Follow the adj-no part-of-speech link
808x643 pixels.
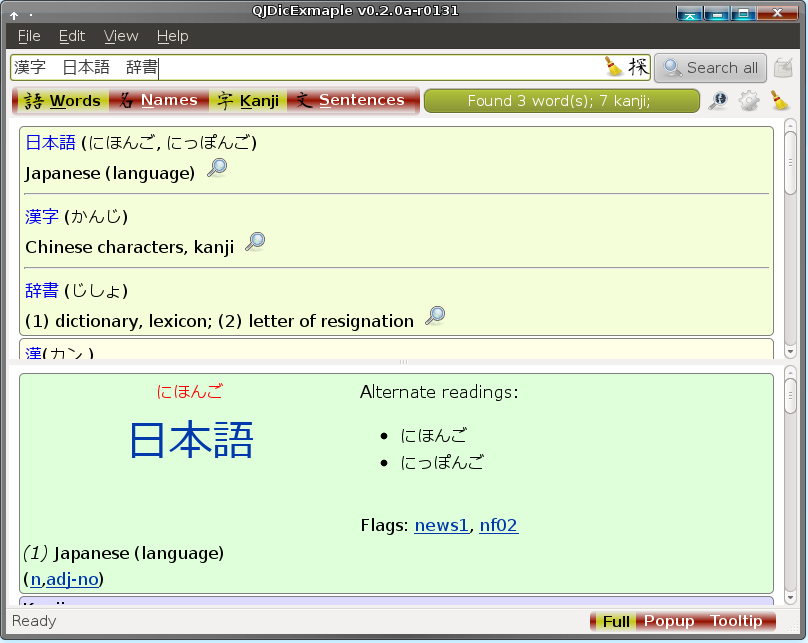pyautogui.click(x=72, y=579)
